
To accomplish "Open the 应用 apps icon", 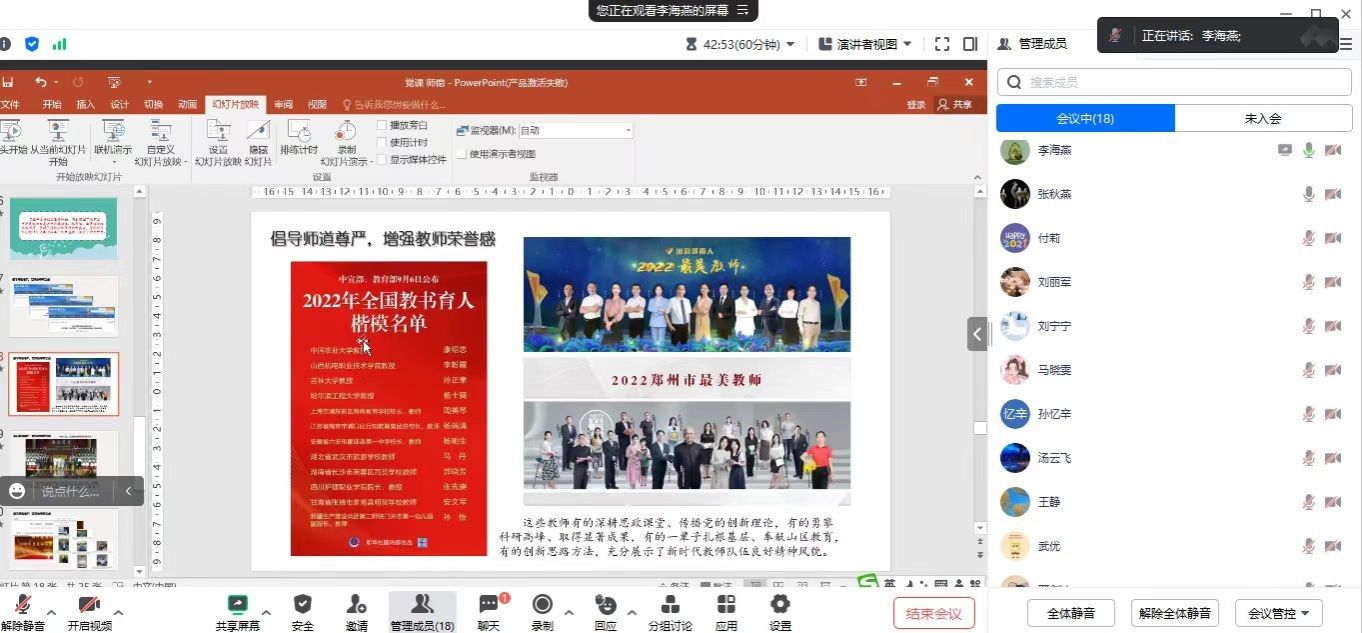I will click(x=726, y=604).
